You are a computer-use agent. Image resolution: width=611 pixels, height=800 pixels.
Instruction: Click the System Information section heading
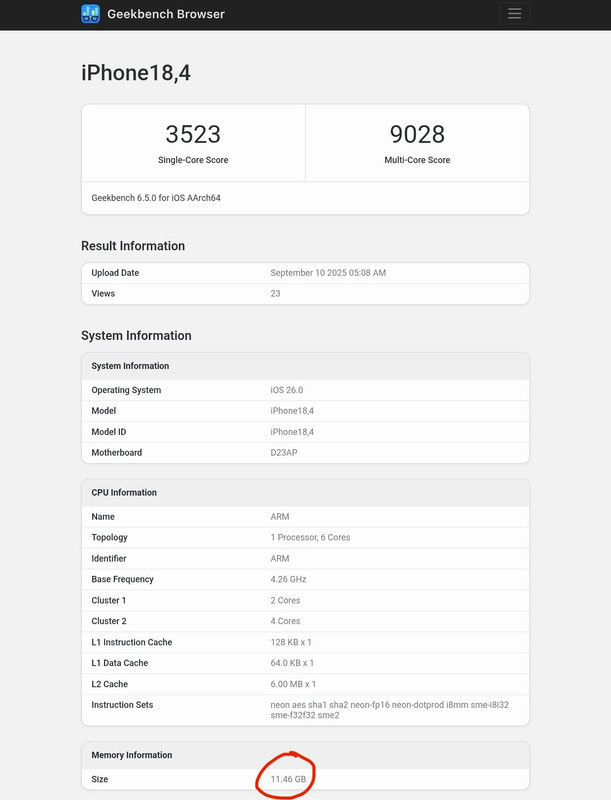tap(136, 336)
